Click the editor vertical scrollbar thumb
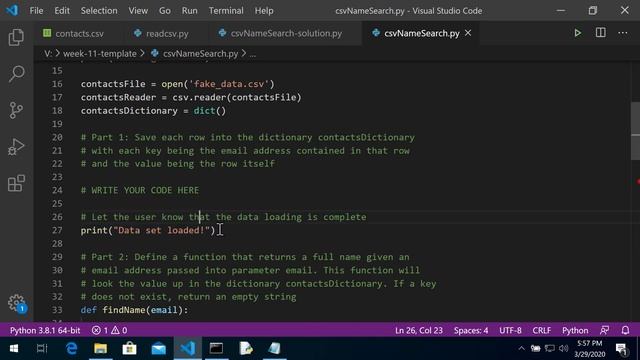Image resolution: width=640 pixels, height=360 pixels. (x=636, y=131)
